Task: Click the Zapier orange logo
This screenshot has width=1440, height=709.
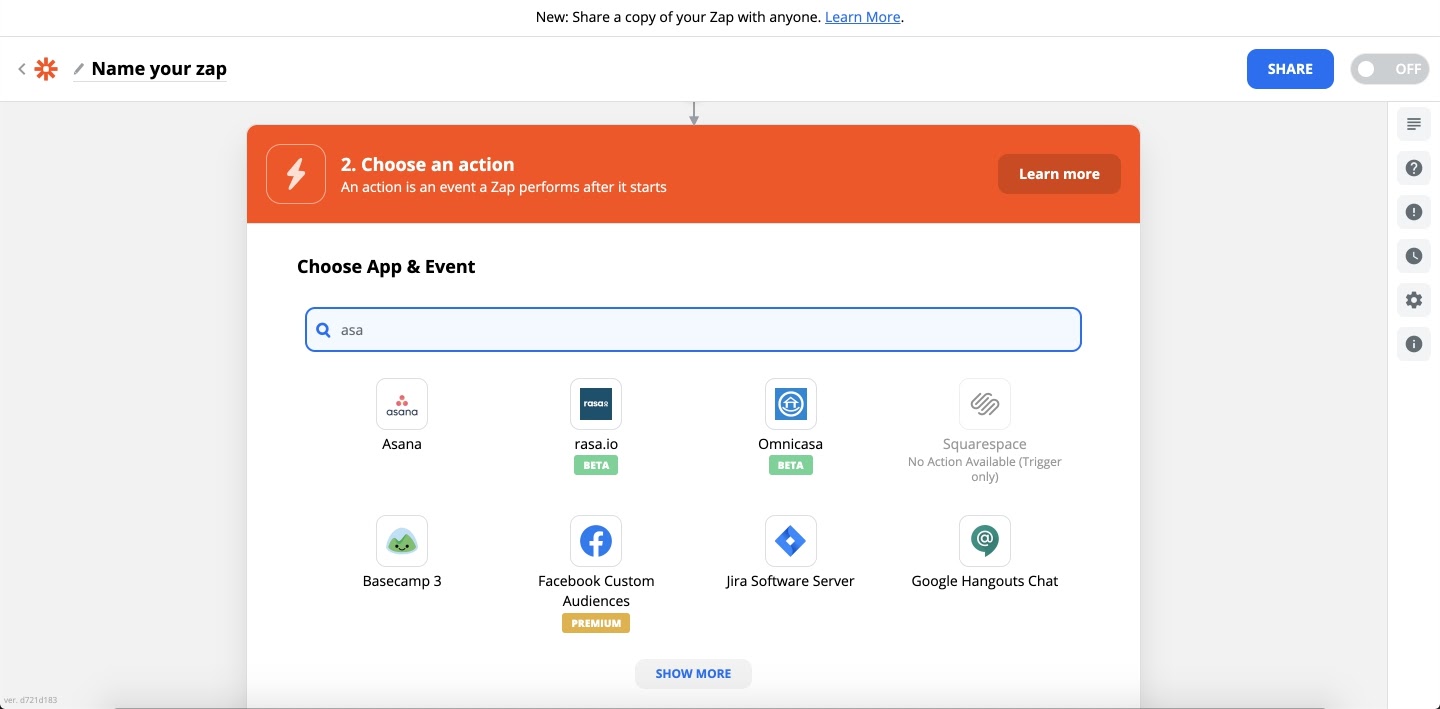Action: pos(46,69)
